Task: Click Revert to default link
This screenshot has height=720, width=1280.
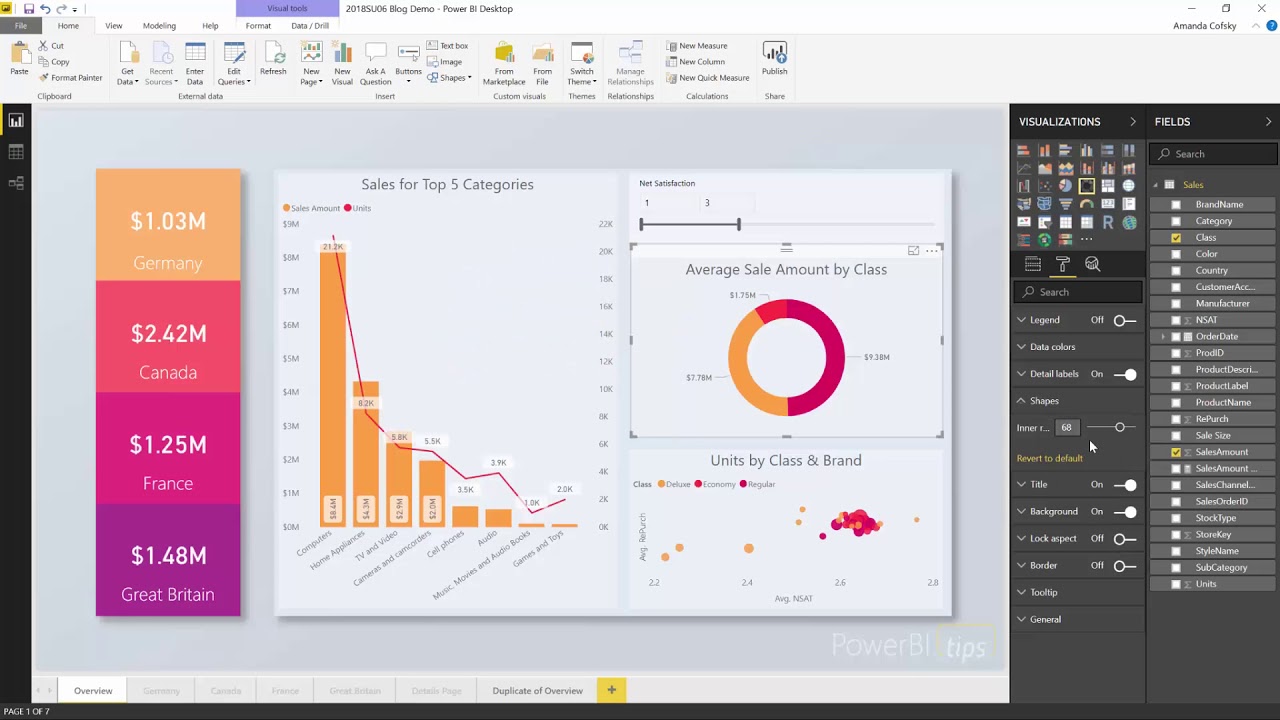Action: [x=1050, y=458]
